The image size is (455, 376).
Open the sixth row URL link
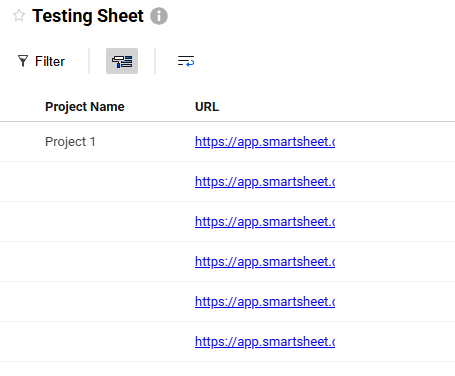point(265,342)
